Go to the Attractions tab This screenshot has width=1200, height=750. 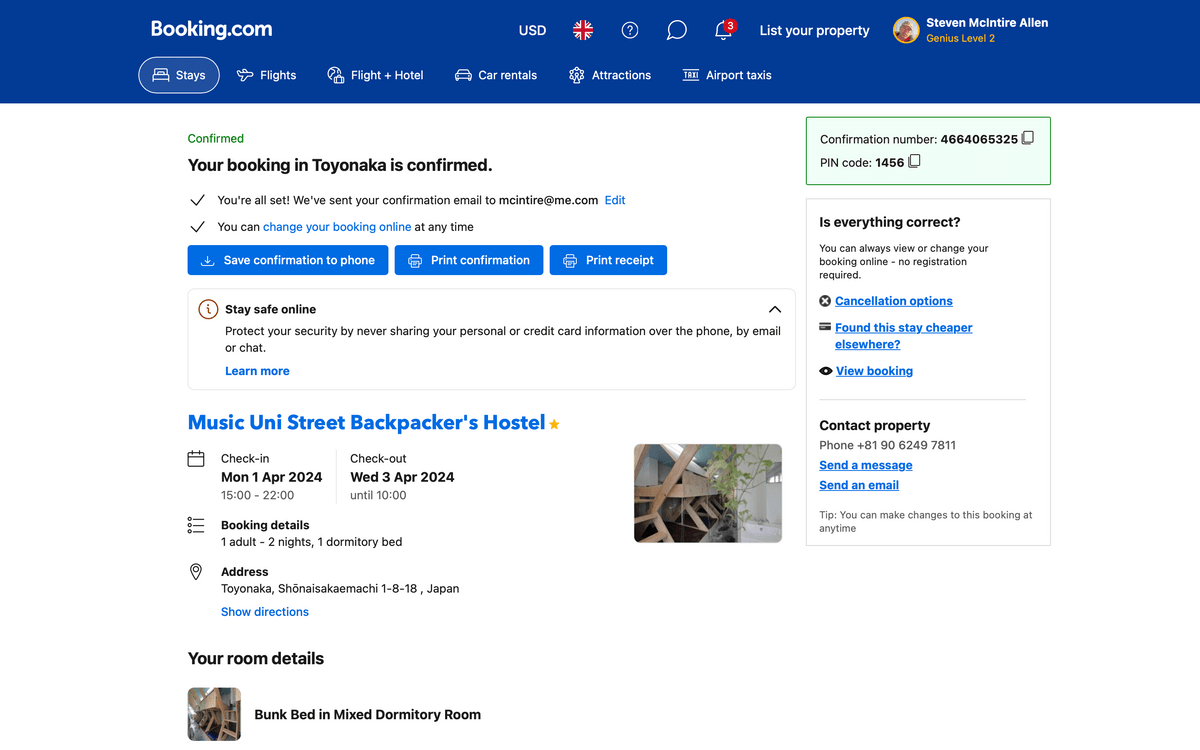pyautogui.click(x=609, y=75)
